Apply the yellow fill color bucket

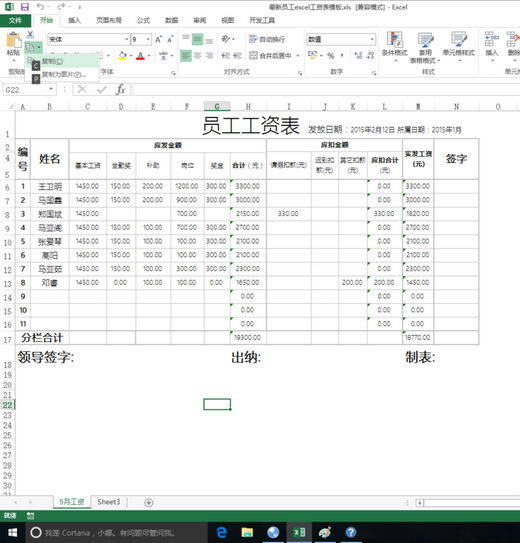point(122,55)
